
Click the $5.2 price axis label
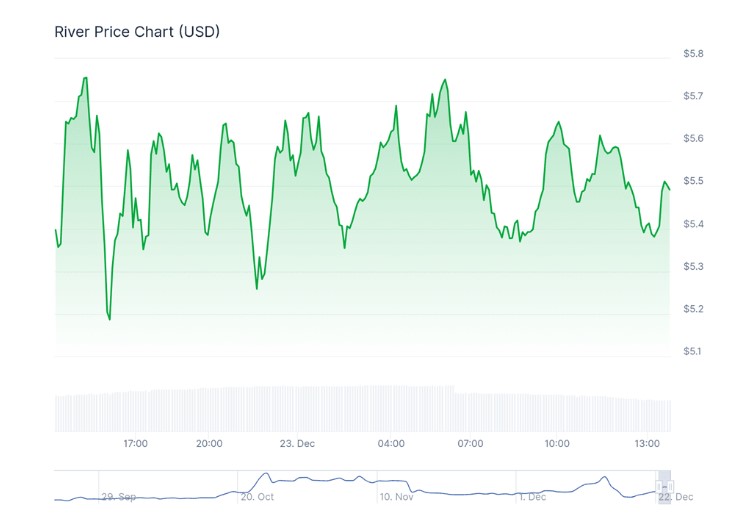[x=692, y=309]
